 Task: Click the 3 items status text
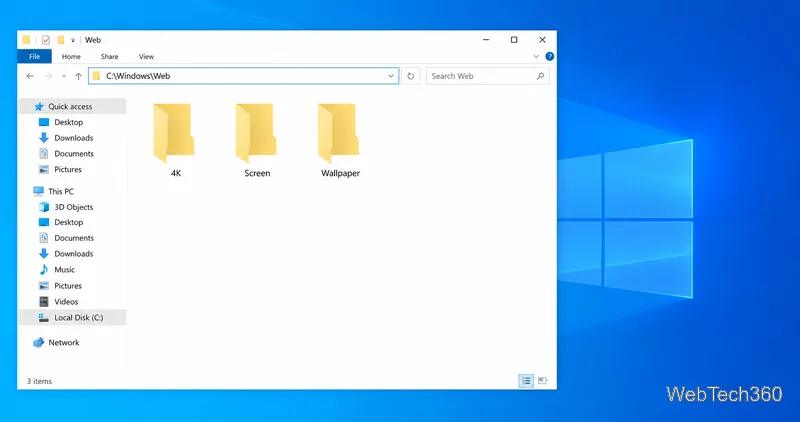coord(39,381)
